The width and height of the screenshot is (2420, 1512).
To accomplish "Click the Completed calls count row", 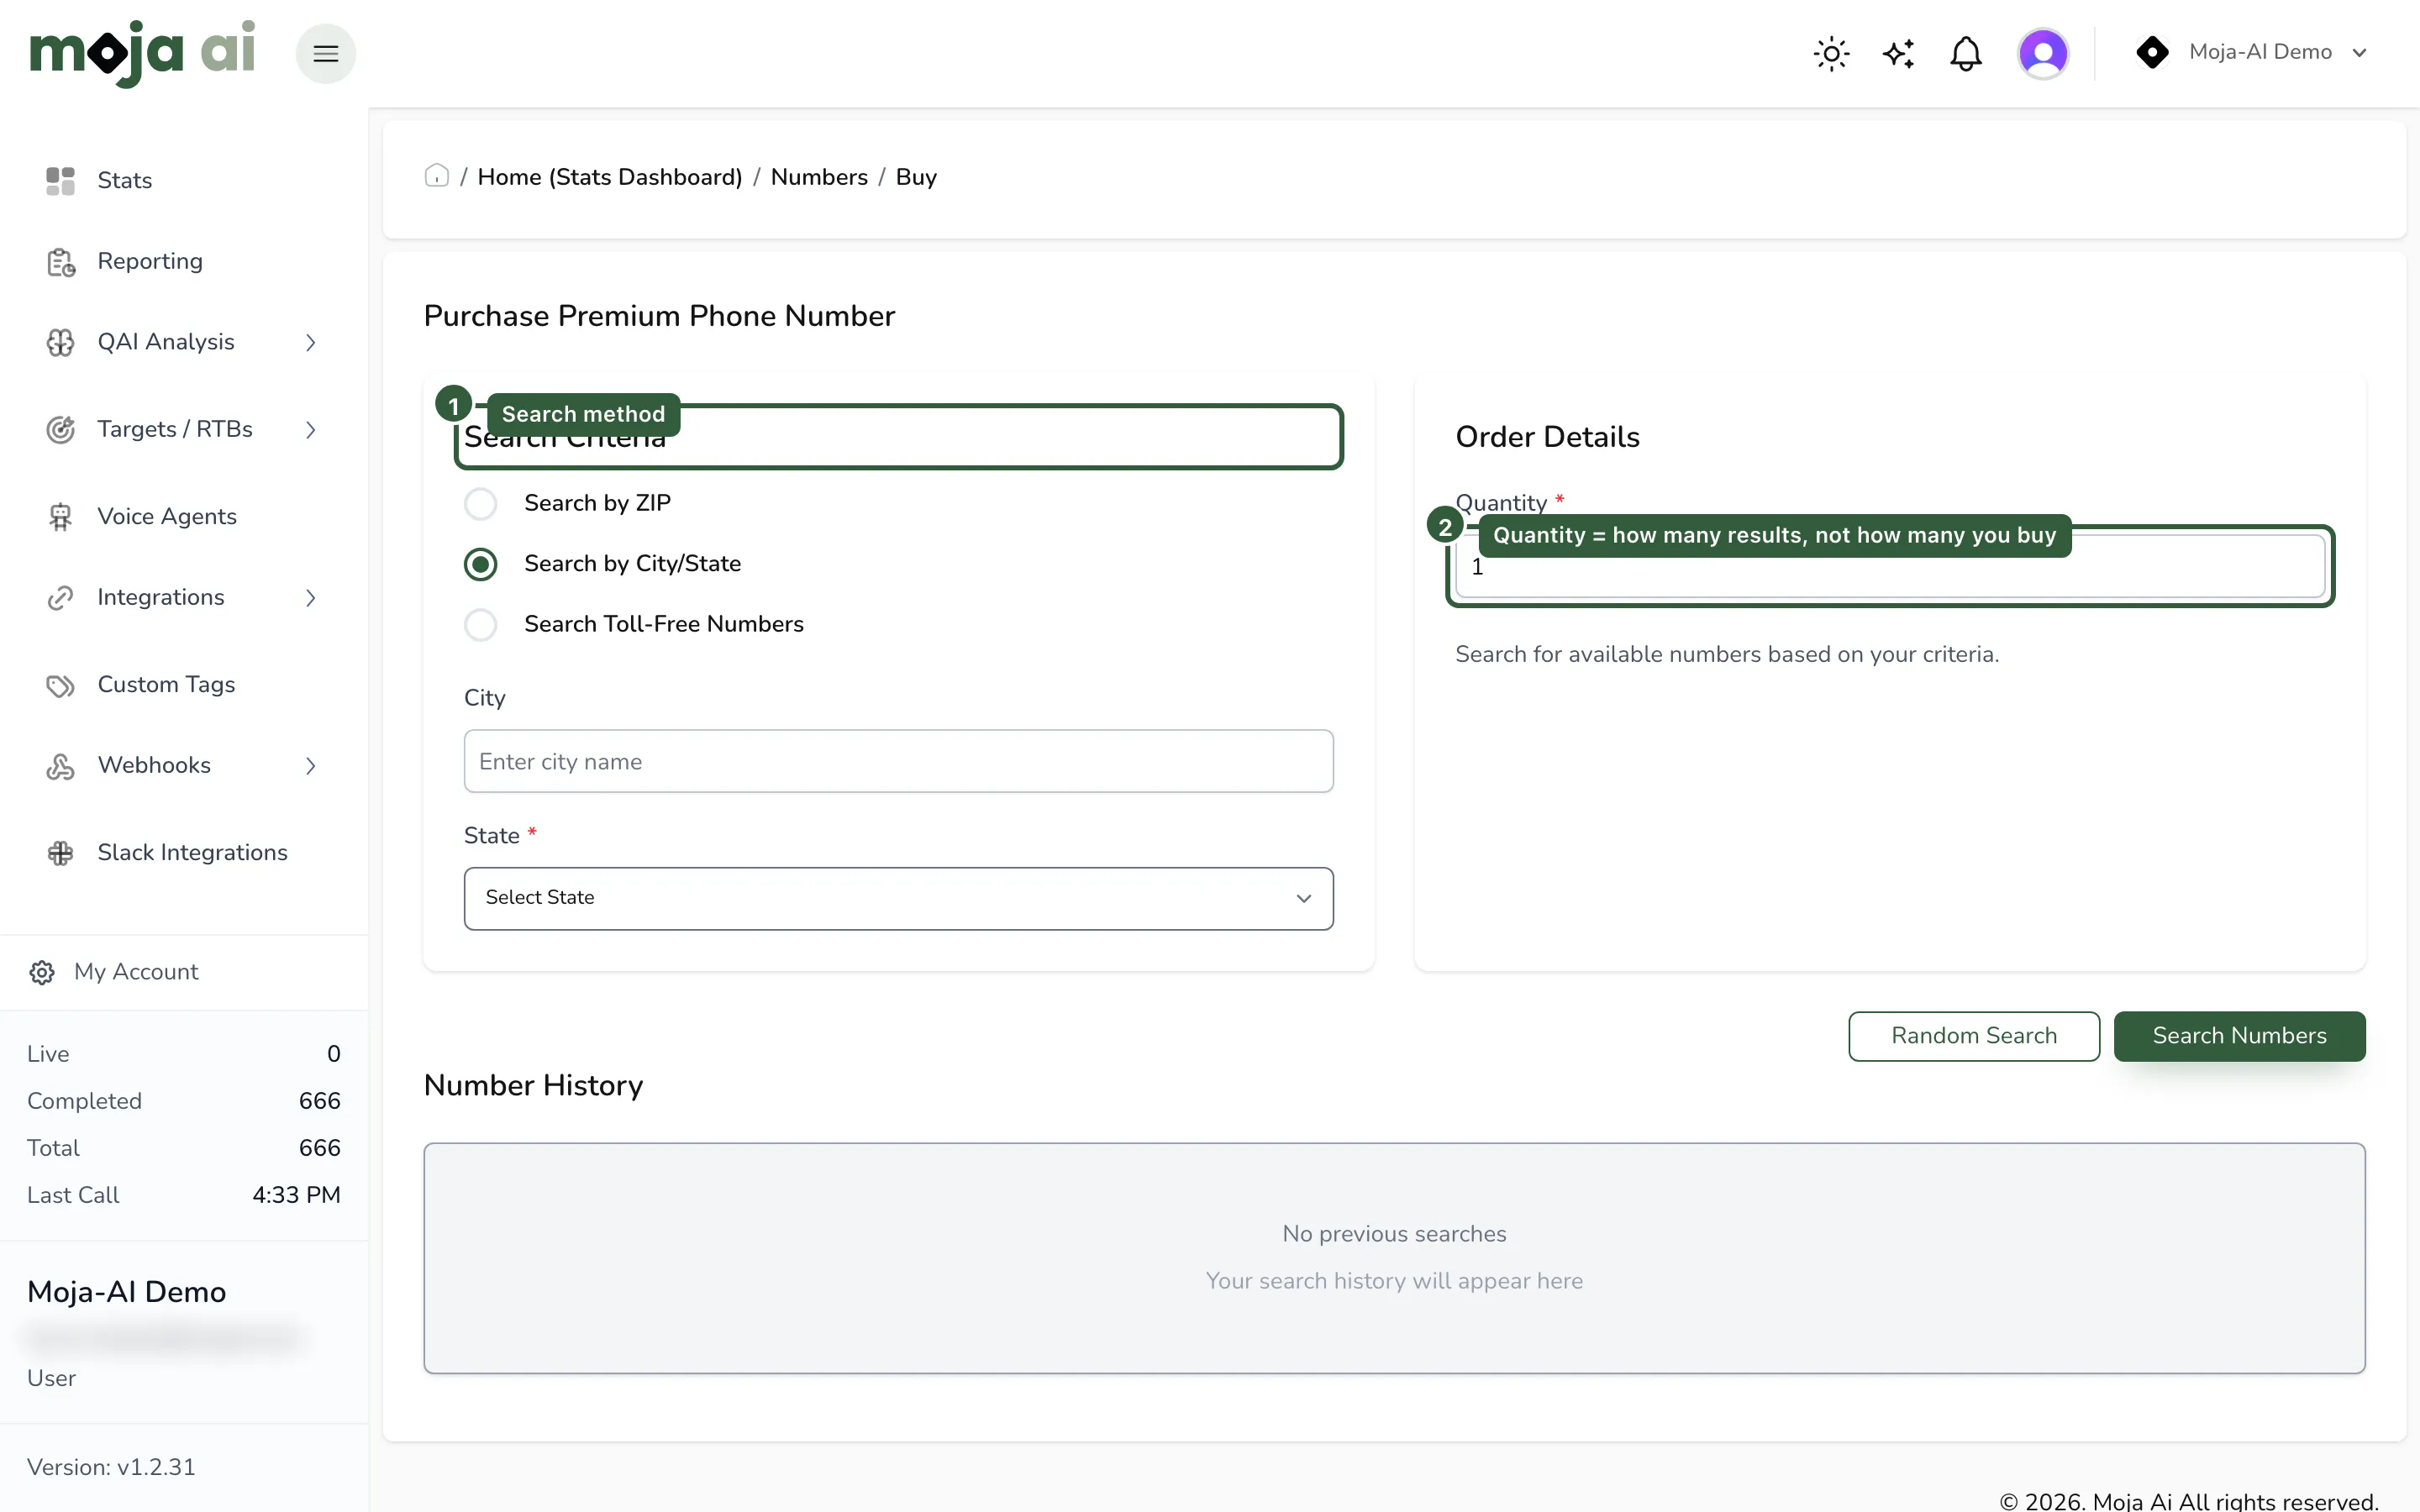I will click(184, 1101).
